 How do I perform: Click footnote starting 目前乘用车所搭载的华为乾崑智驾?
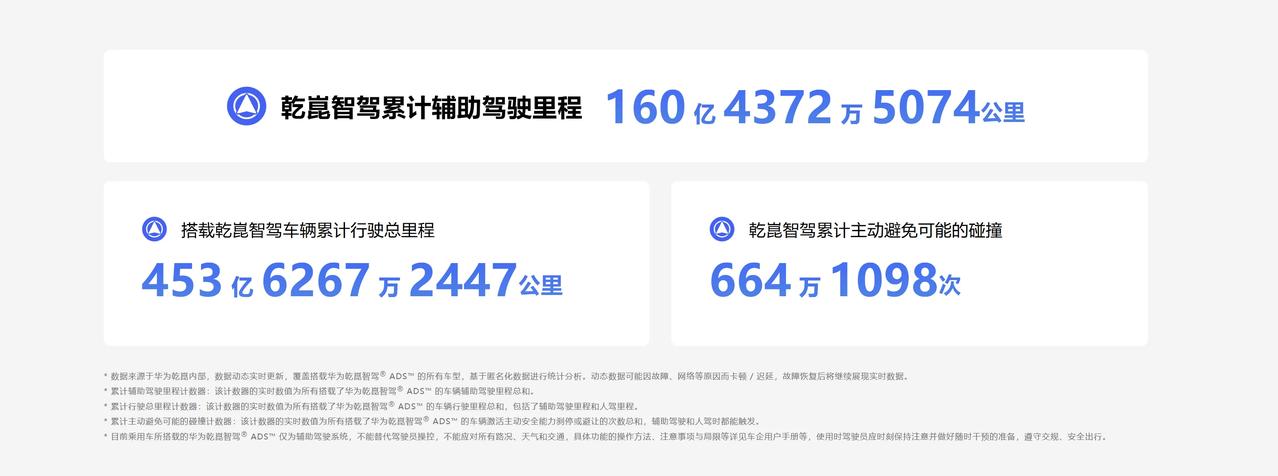tap(605, 436)
